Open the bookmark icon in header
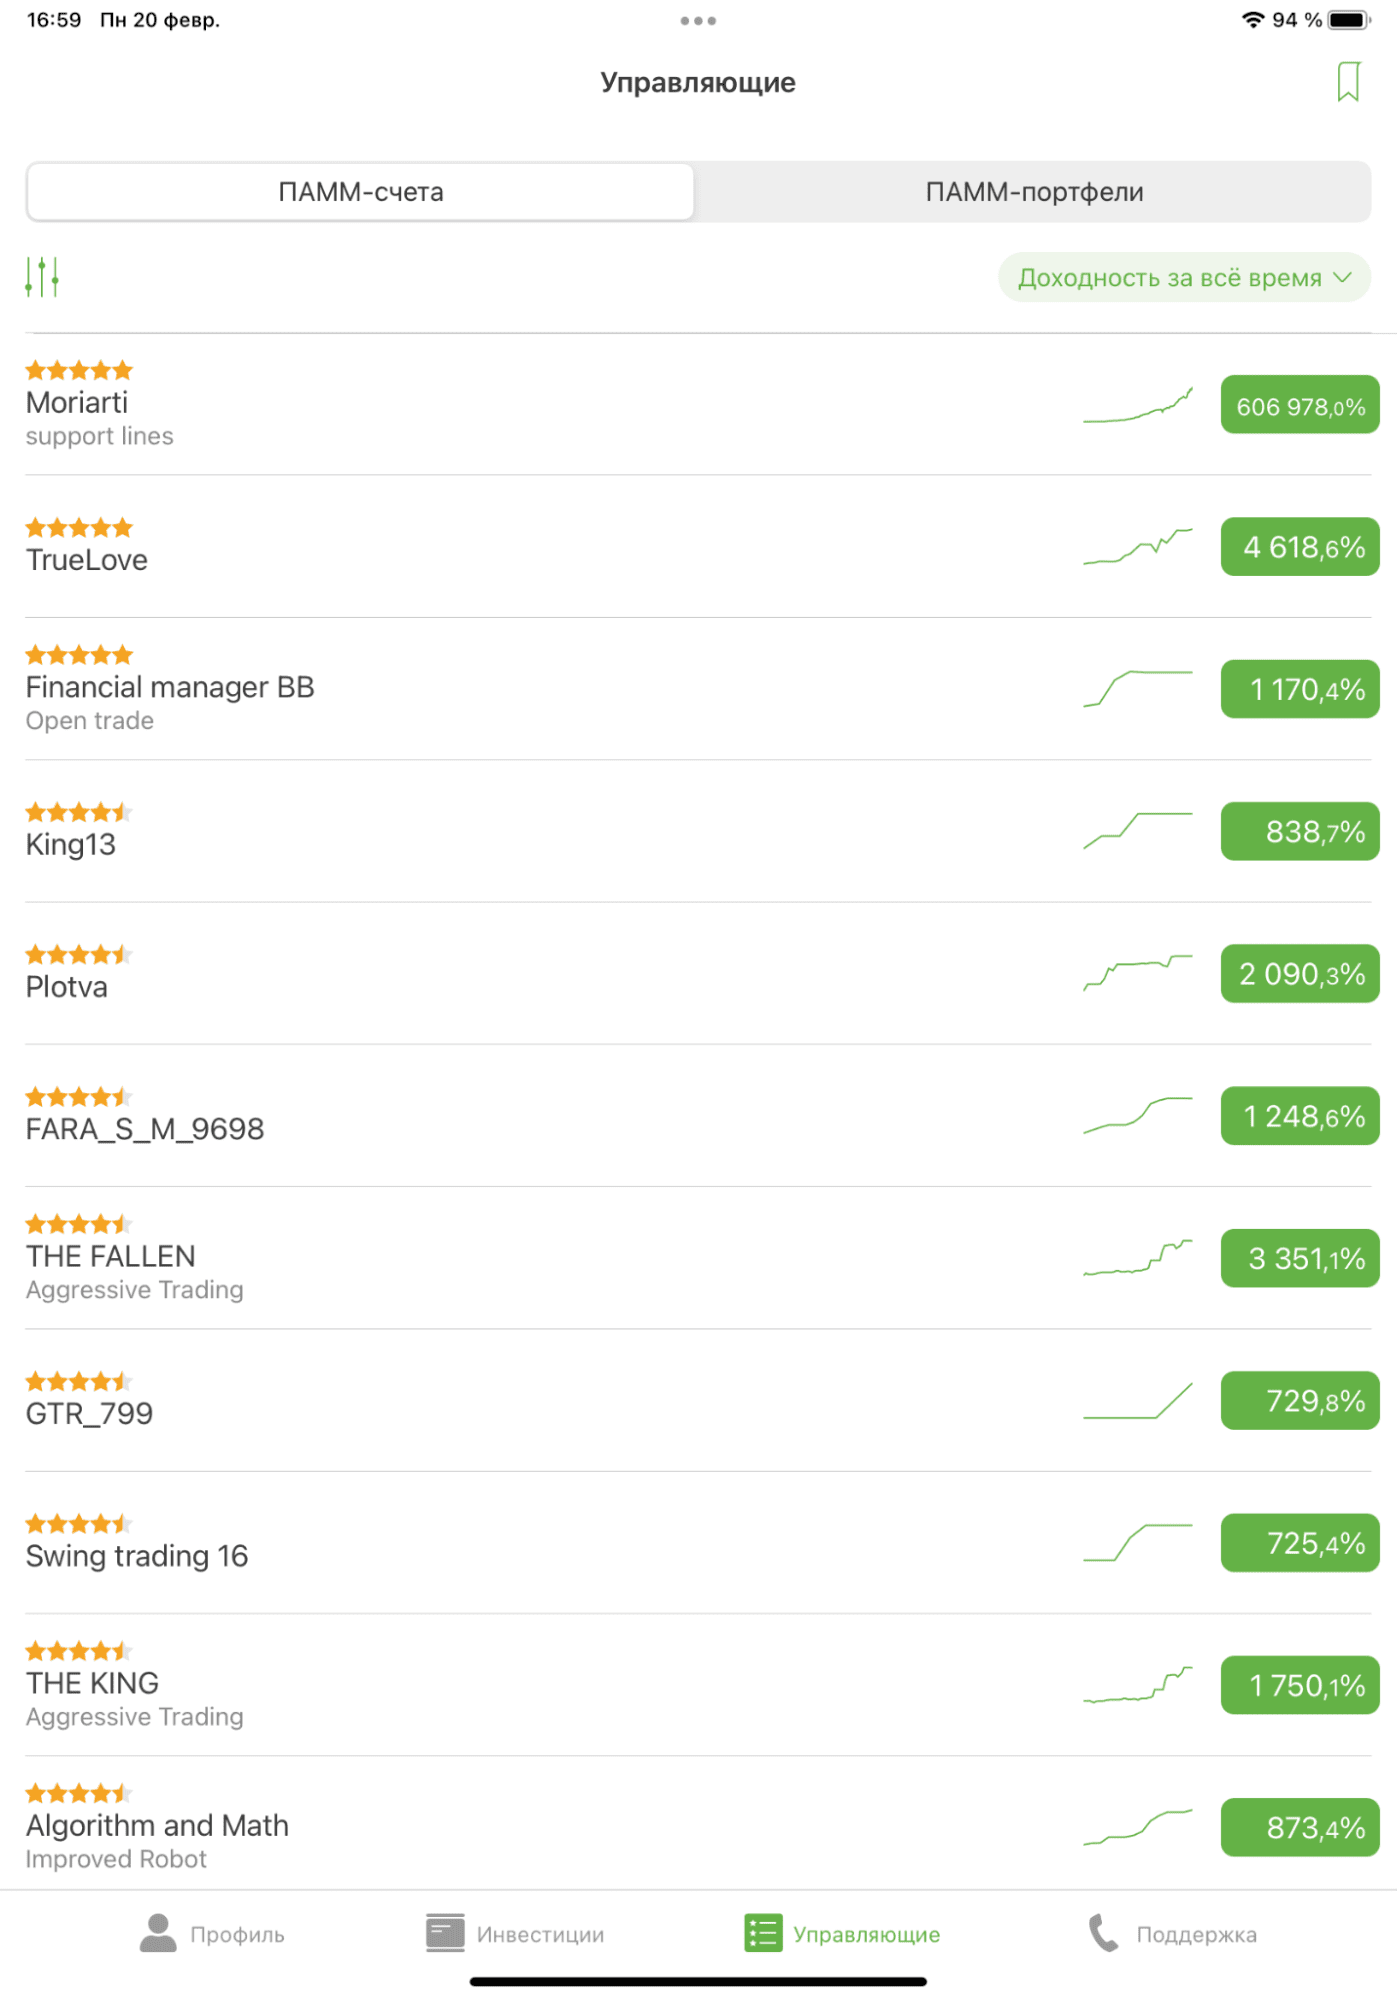 [1348, 82]
